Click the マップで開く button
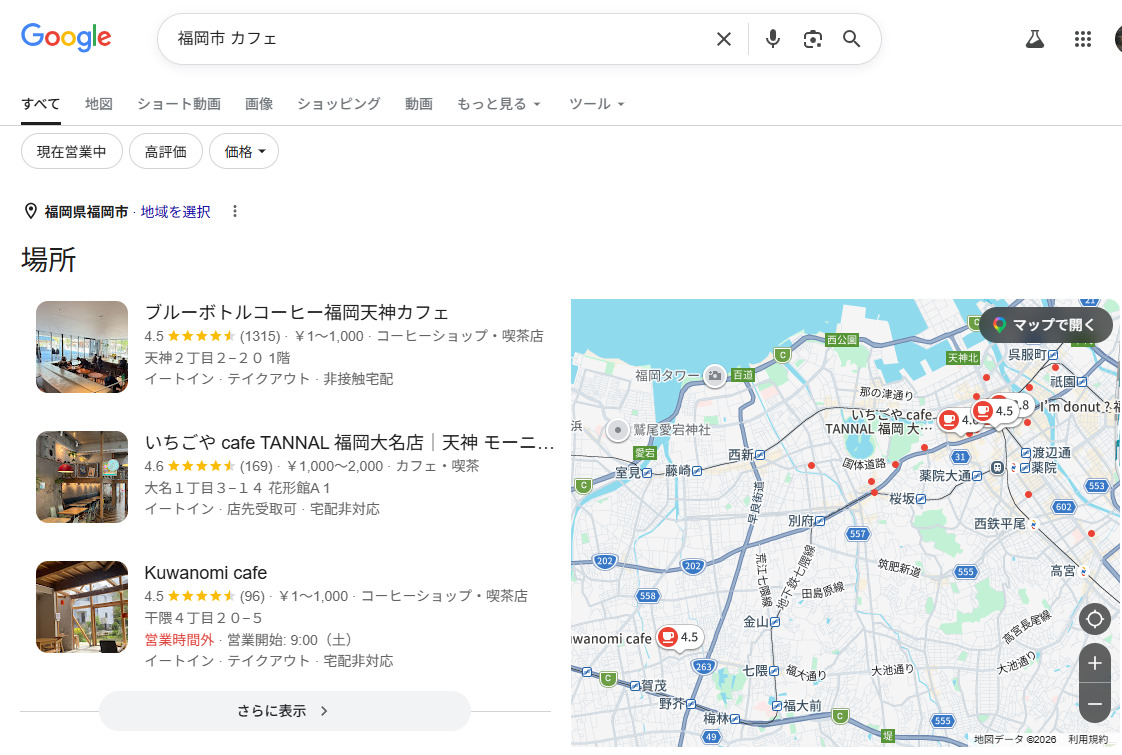The width and height of the screenshot is (1122, 755). click(1045, 325)
